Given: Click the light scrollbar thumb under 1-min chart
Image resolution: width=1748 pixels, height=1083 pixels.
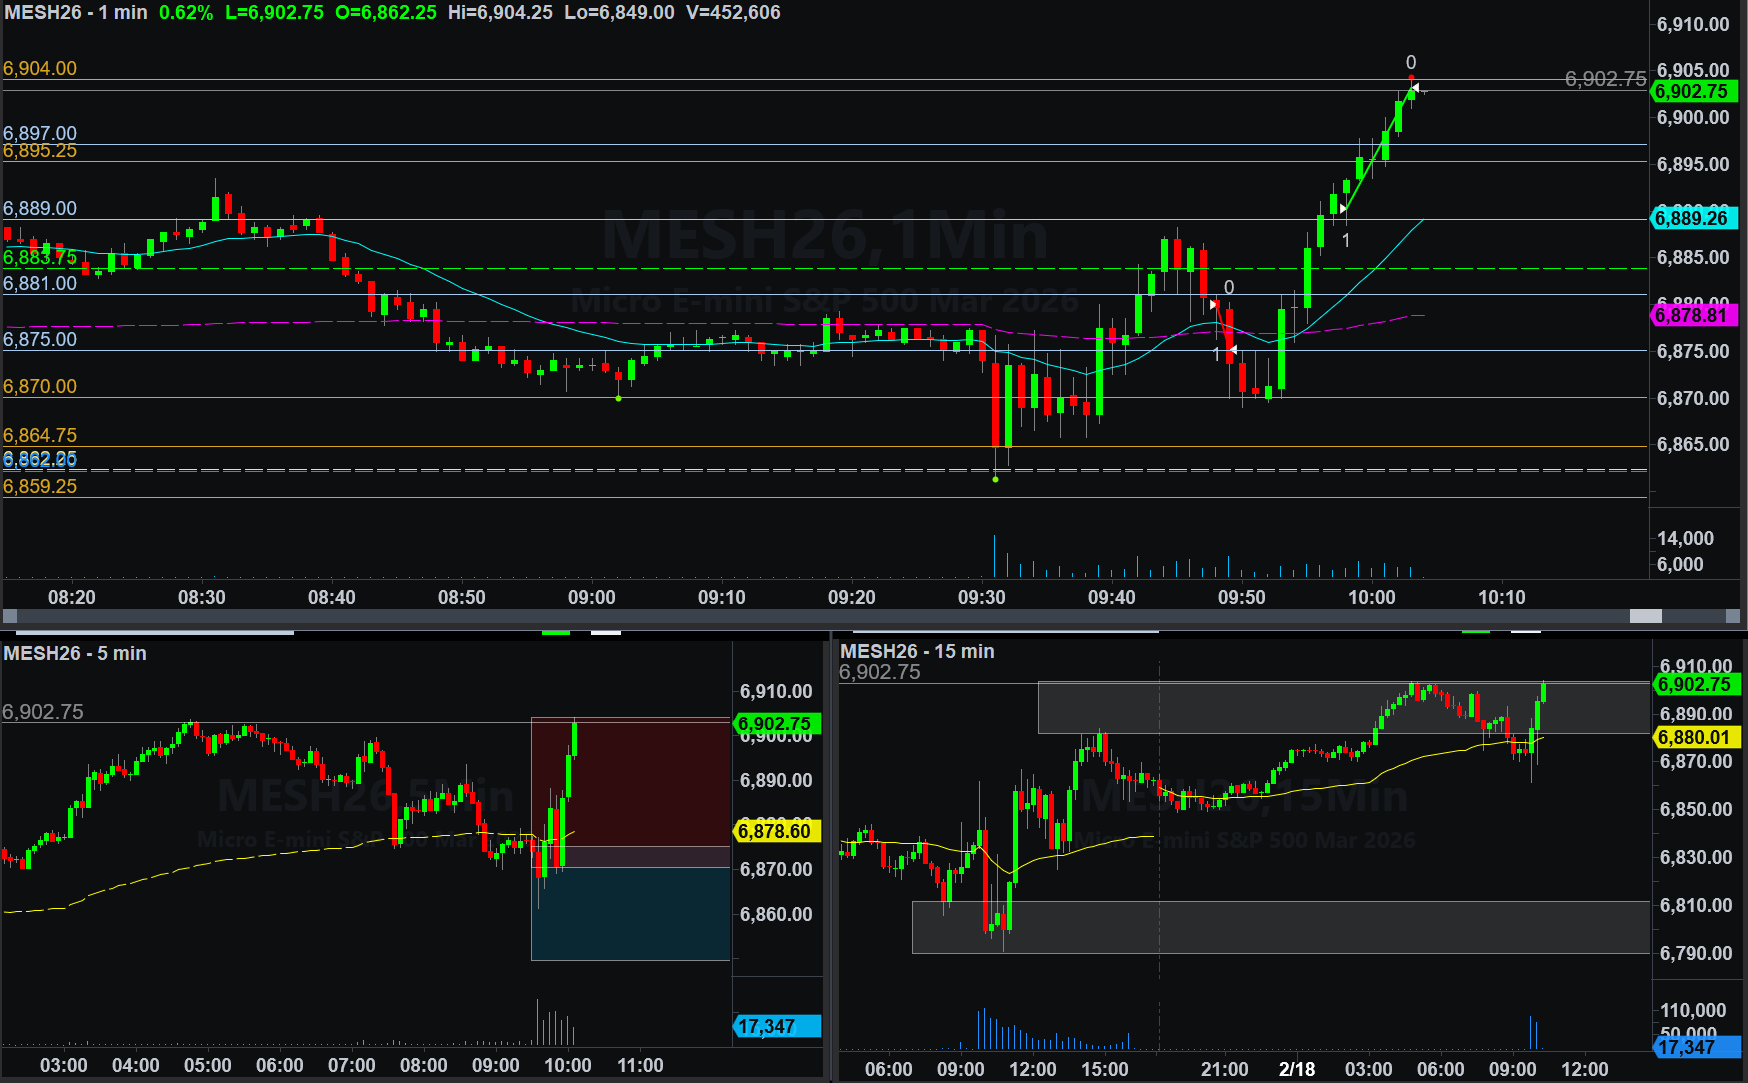Looking at the screenshot, I should point(1645,616).
